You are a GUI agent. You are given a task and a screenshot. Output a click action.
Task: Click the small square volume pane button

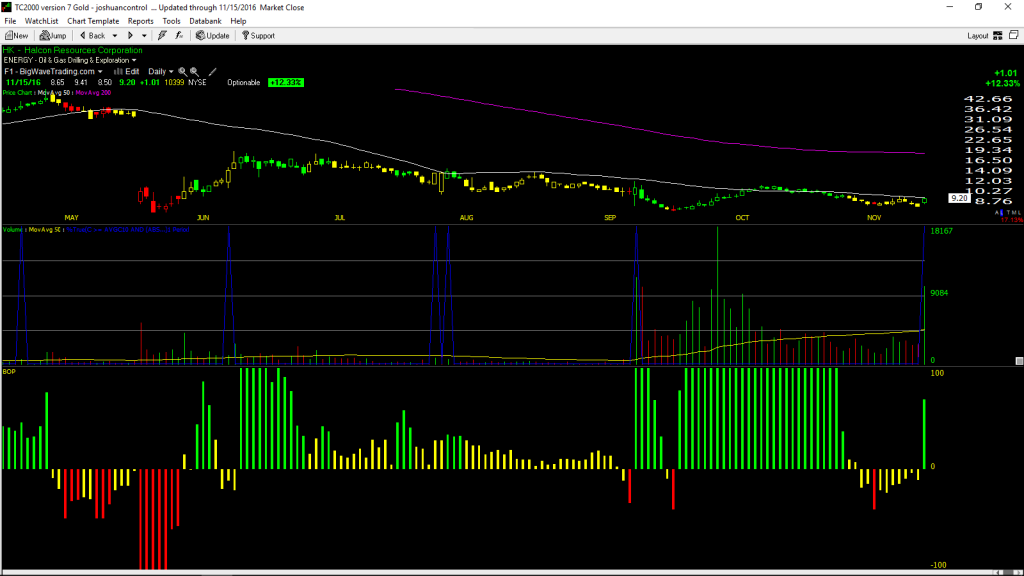[1019, 360]
